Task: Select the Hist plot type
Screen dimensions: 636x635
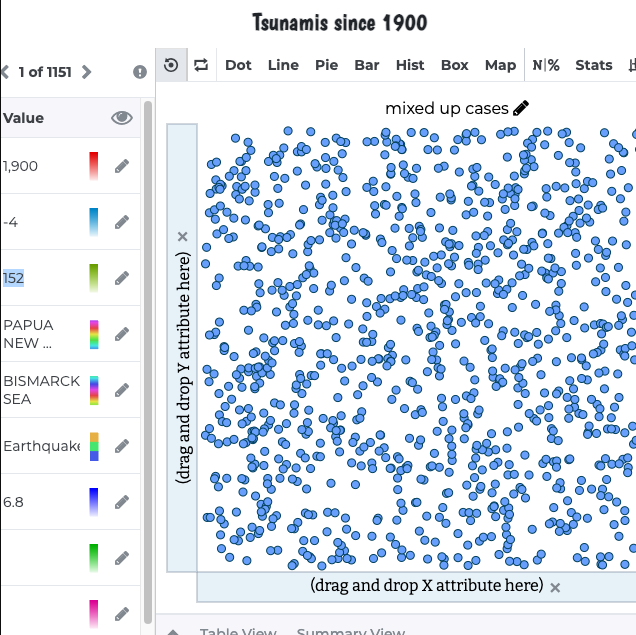Action: tap(410, 65)
